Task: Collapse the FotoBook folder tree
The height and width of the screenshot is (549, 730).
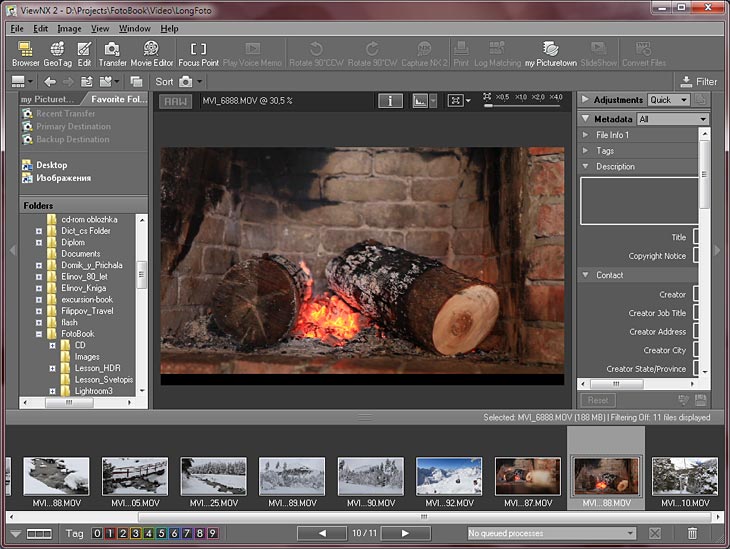Action: click(x=39, y=334)
